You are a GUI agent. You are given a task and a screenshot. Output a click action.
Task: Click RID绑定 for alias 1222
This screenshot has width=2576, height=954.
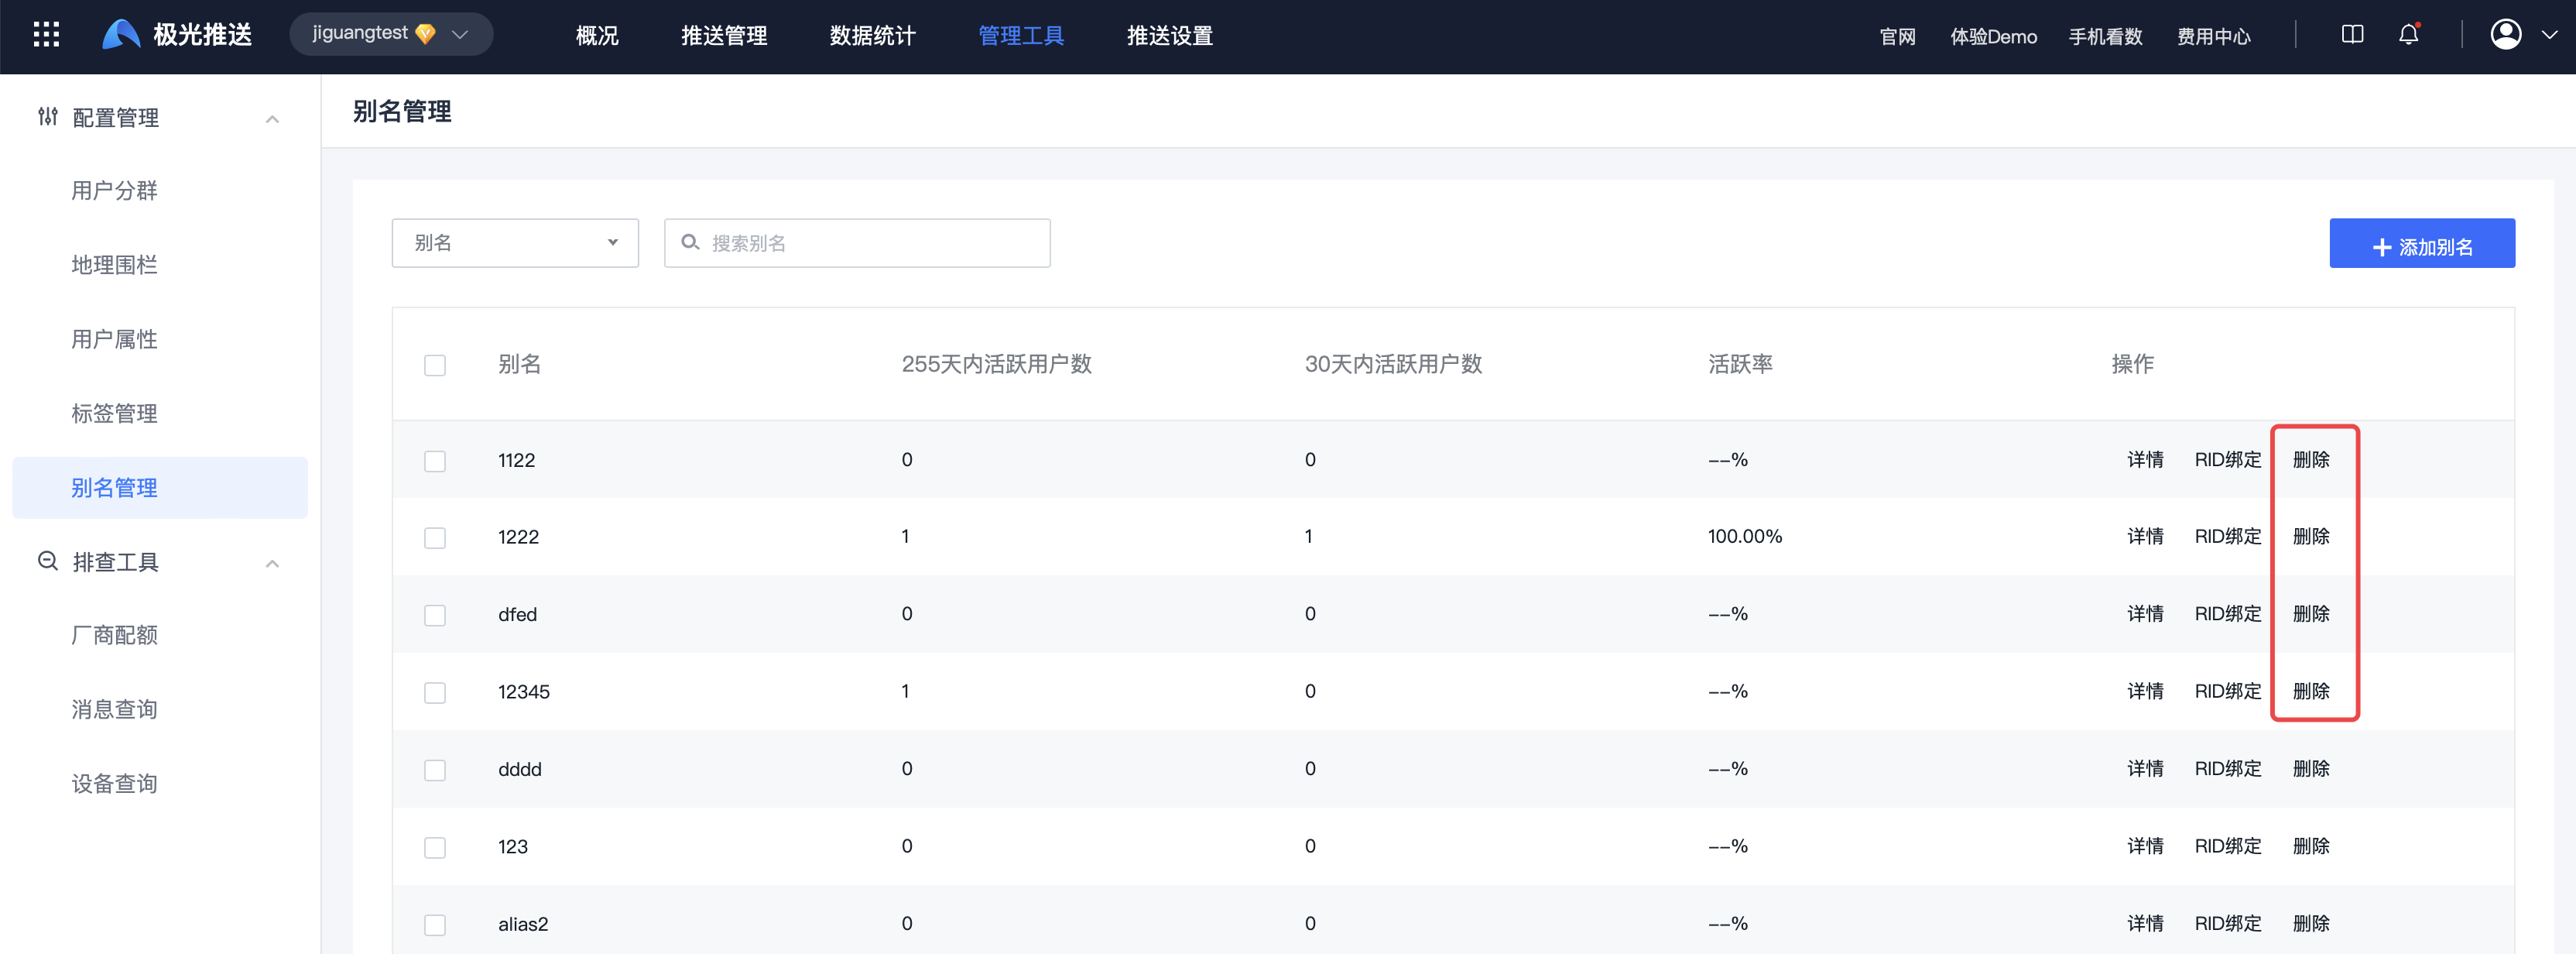click(2228, 537)
